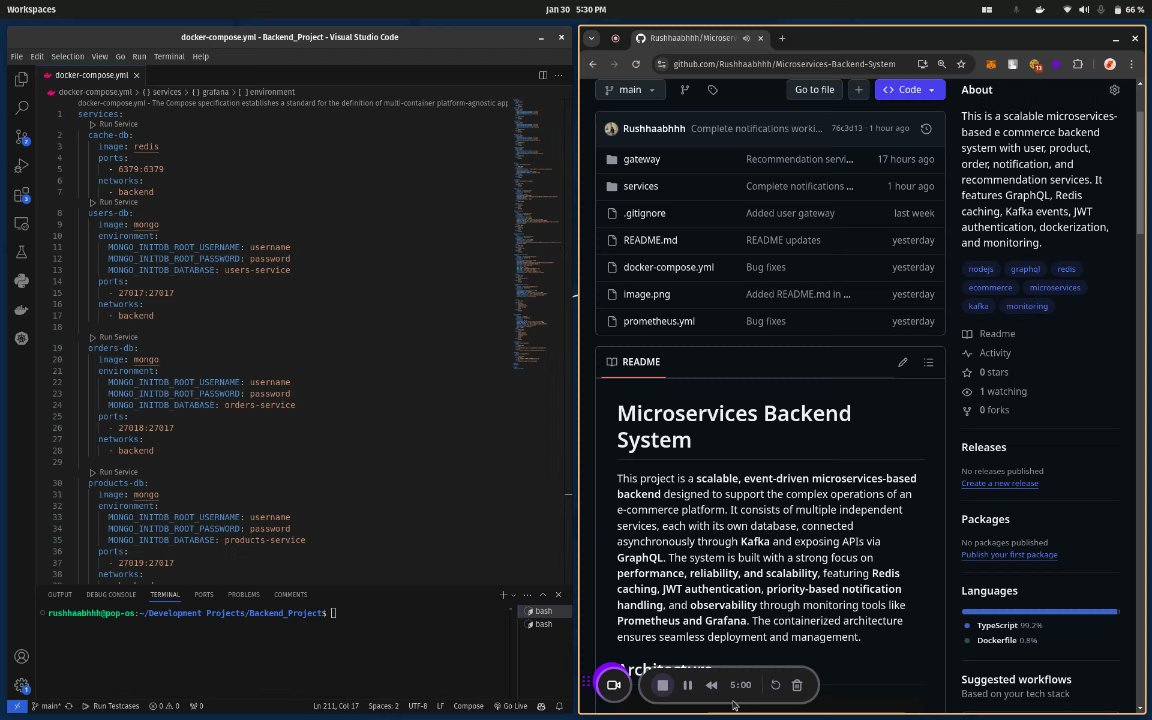Viewport: 1152px width, 720px height.
Task: Open the branches icon next to main
Action: coord(685,90)
